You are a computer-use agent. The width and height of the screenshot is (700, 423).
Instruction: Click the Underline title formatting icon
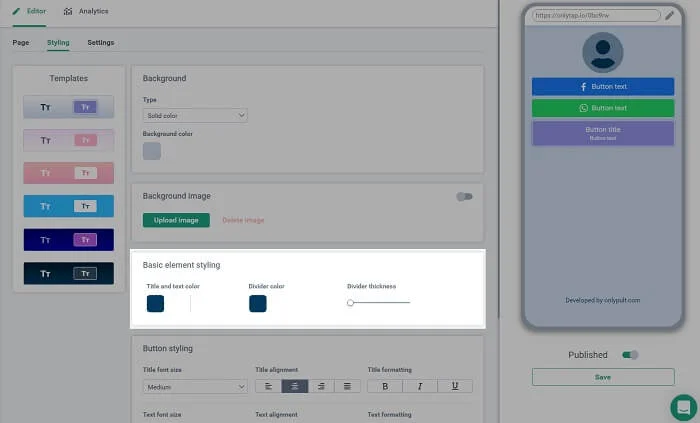(455, 386)
